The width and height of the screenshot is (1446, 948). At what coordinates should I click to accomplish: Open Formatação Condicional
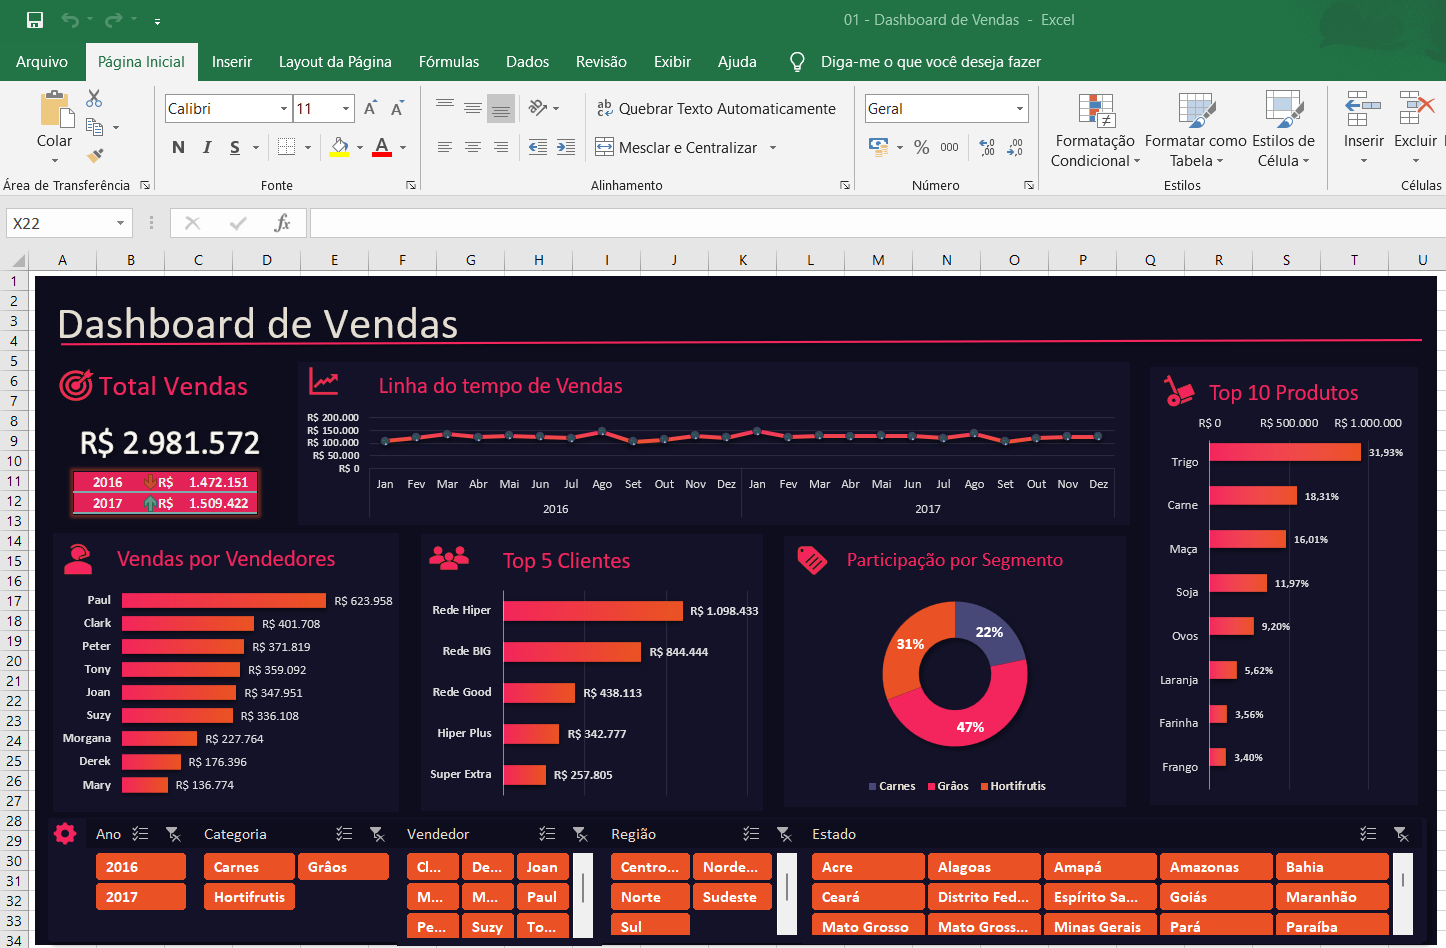click(x=1095, y=130)
